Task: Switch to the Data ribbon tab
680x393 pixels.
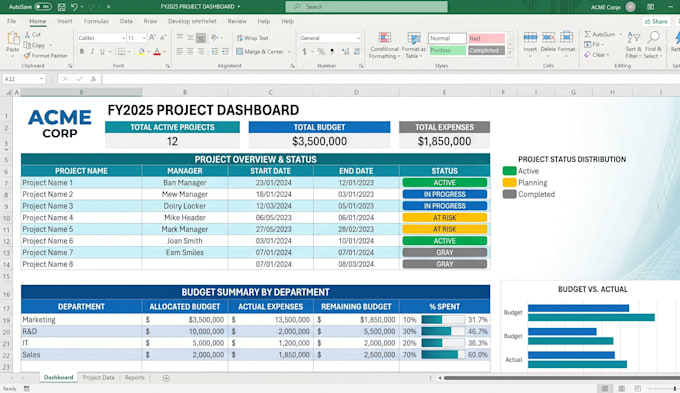Action: click(126, 21)
